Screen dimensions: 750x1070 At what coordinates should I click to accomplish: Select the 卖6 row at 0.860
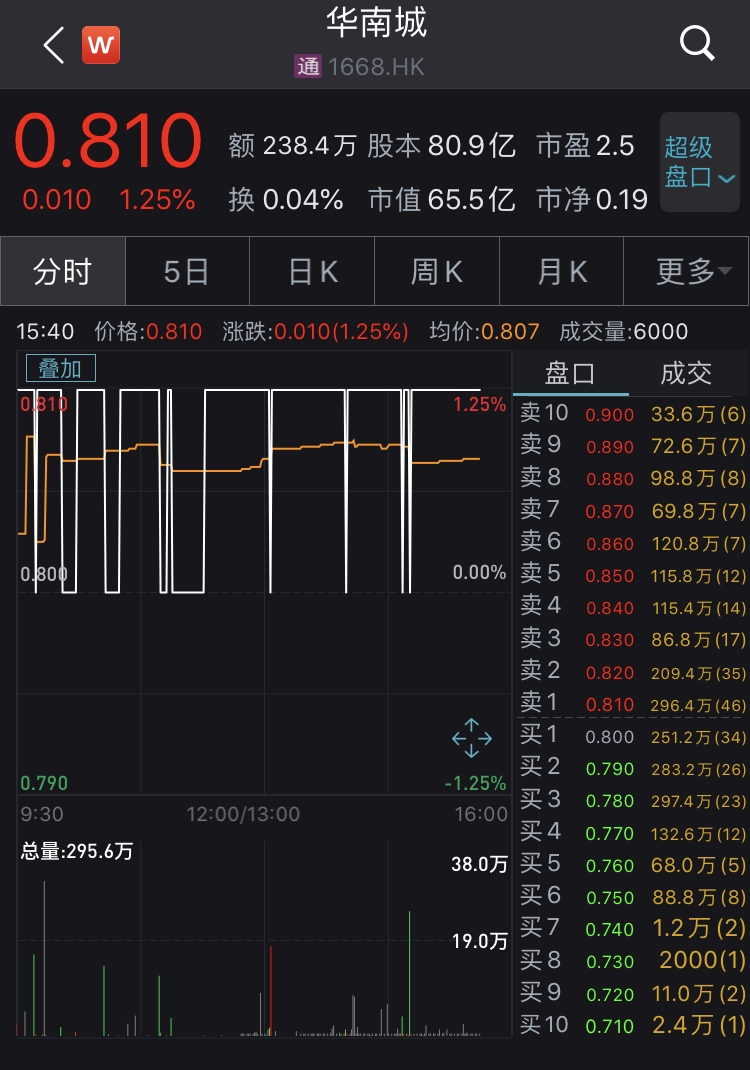coord(632,543)
